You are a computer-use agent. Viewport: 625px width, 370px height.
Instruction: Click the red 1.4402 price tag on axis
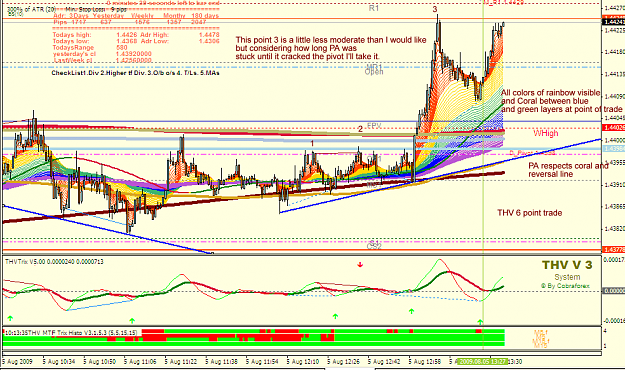[613, 128]
